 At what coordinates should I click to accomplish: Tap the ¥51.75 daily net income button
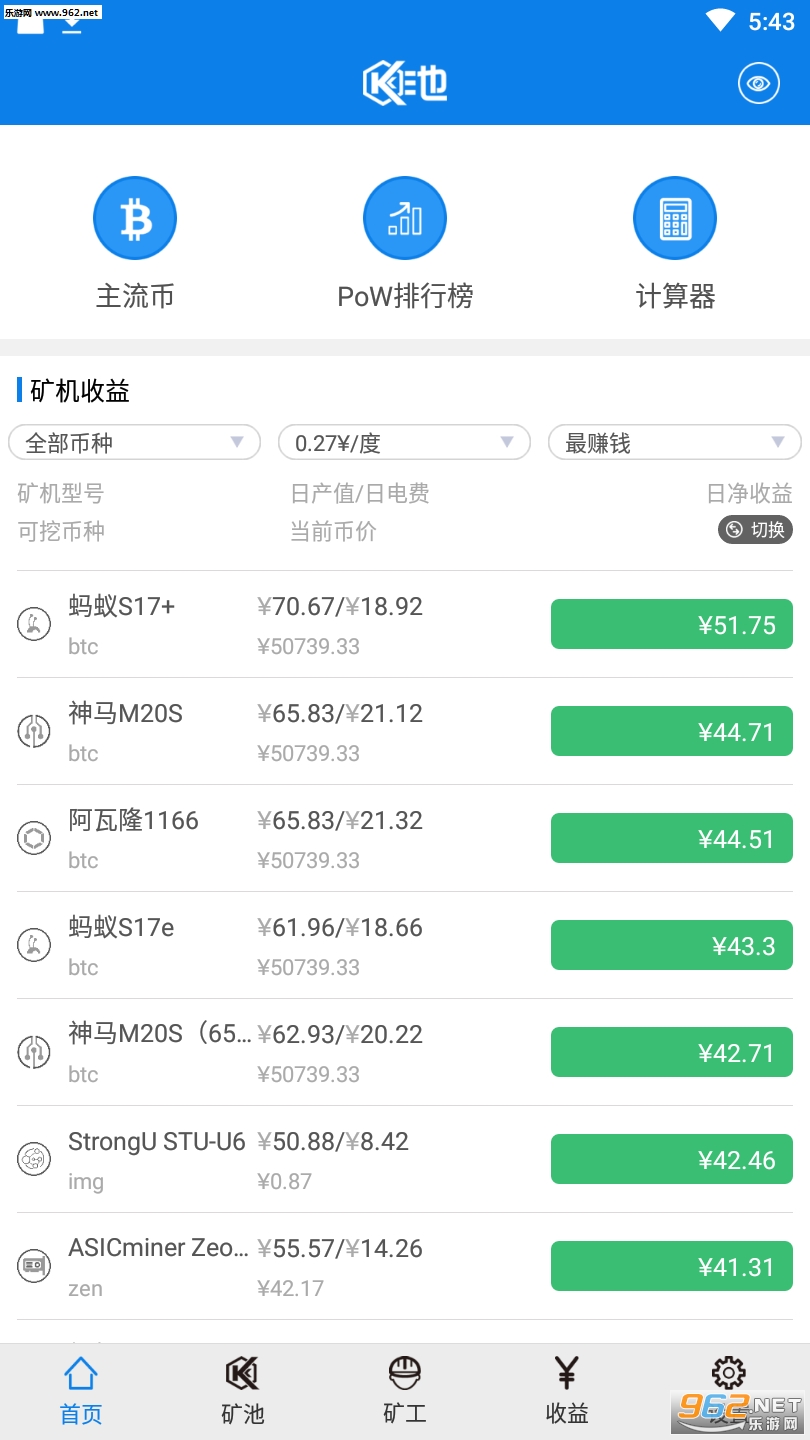[672, 625]
